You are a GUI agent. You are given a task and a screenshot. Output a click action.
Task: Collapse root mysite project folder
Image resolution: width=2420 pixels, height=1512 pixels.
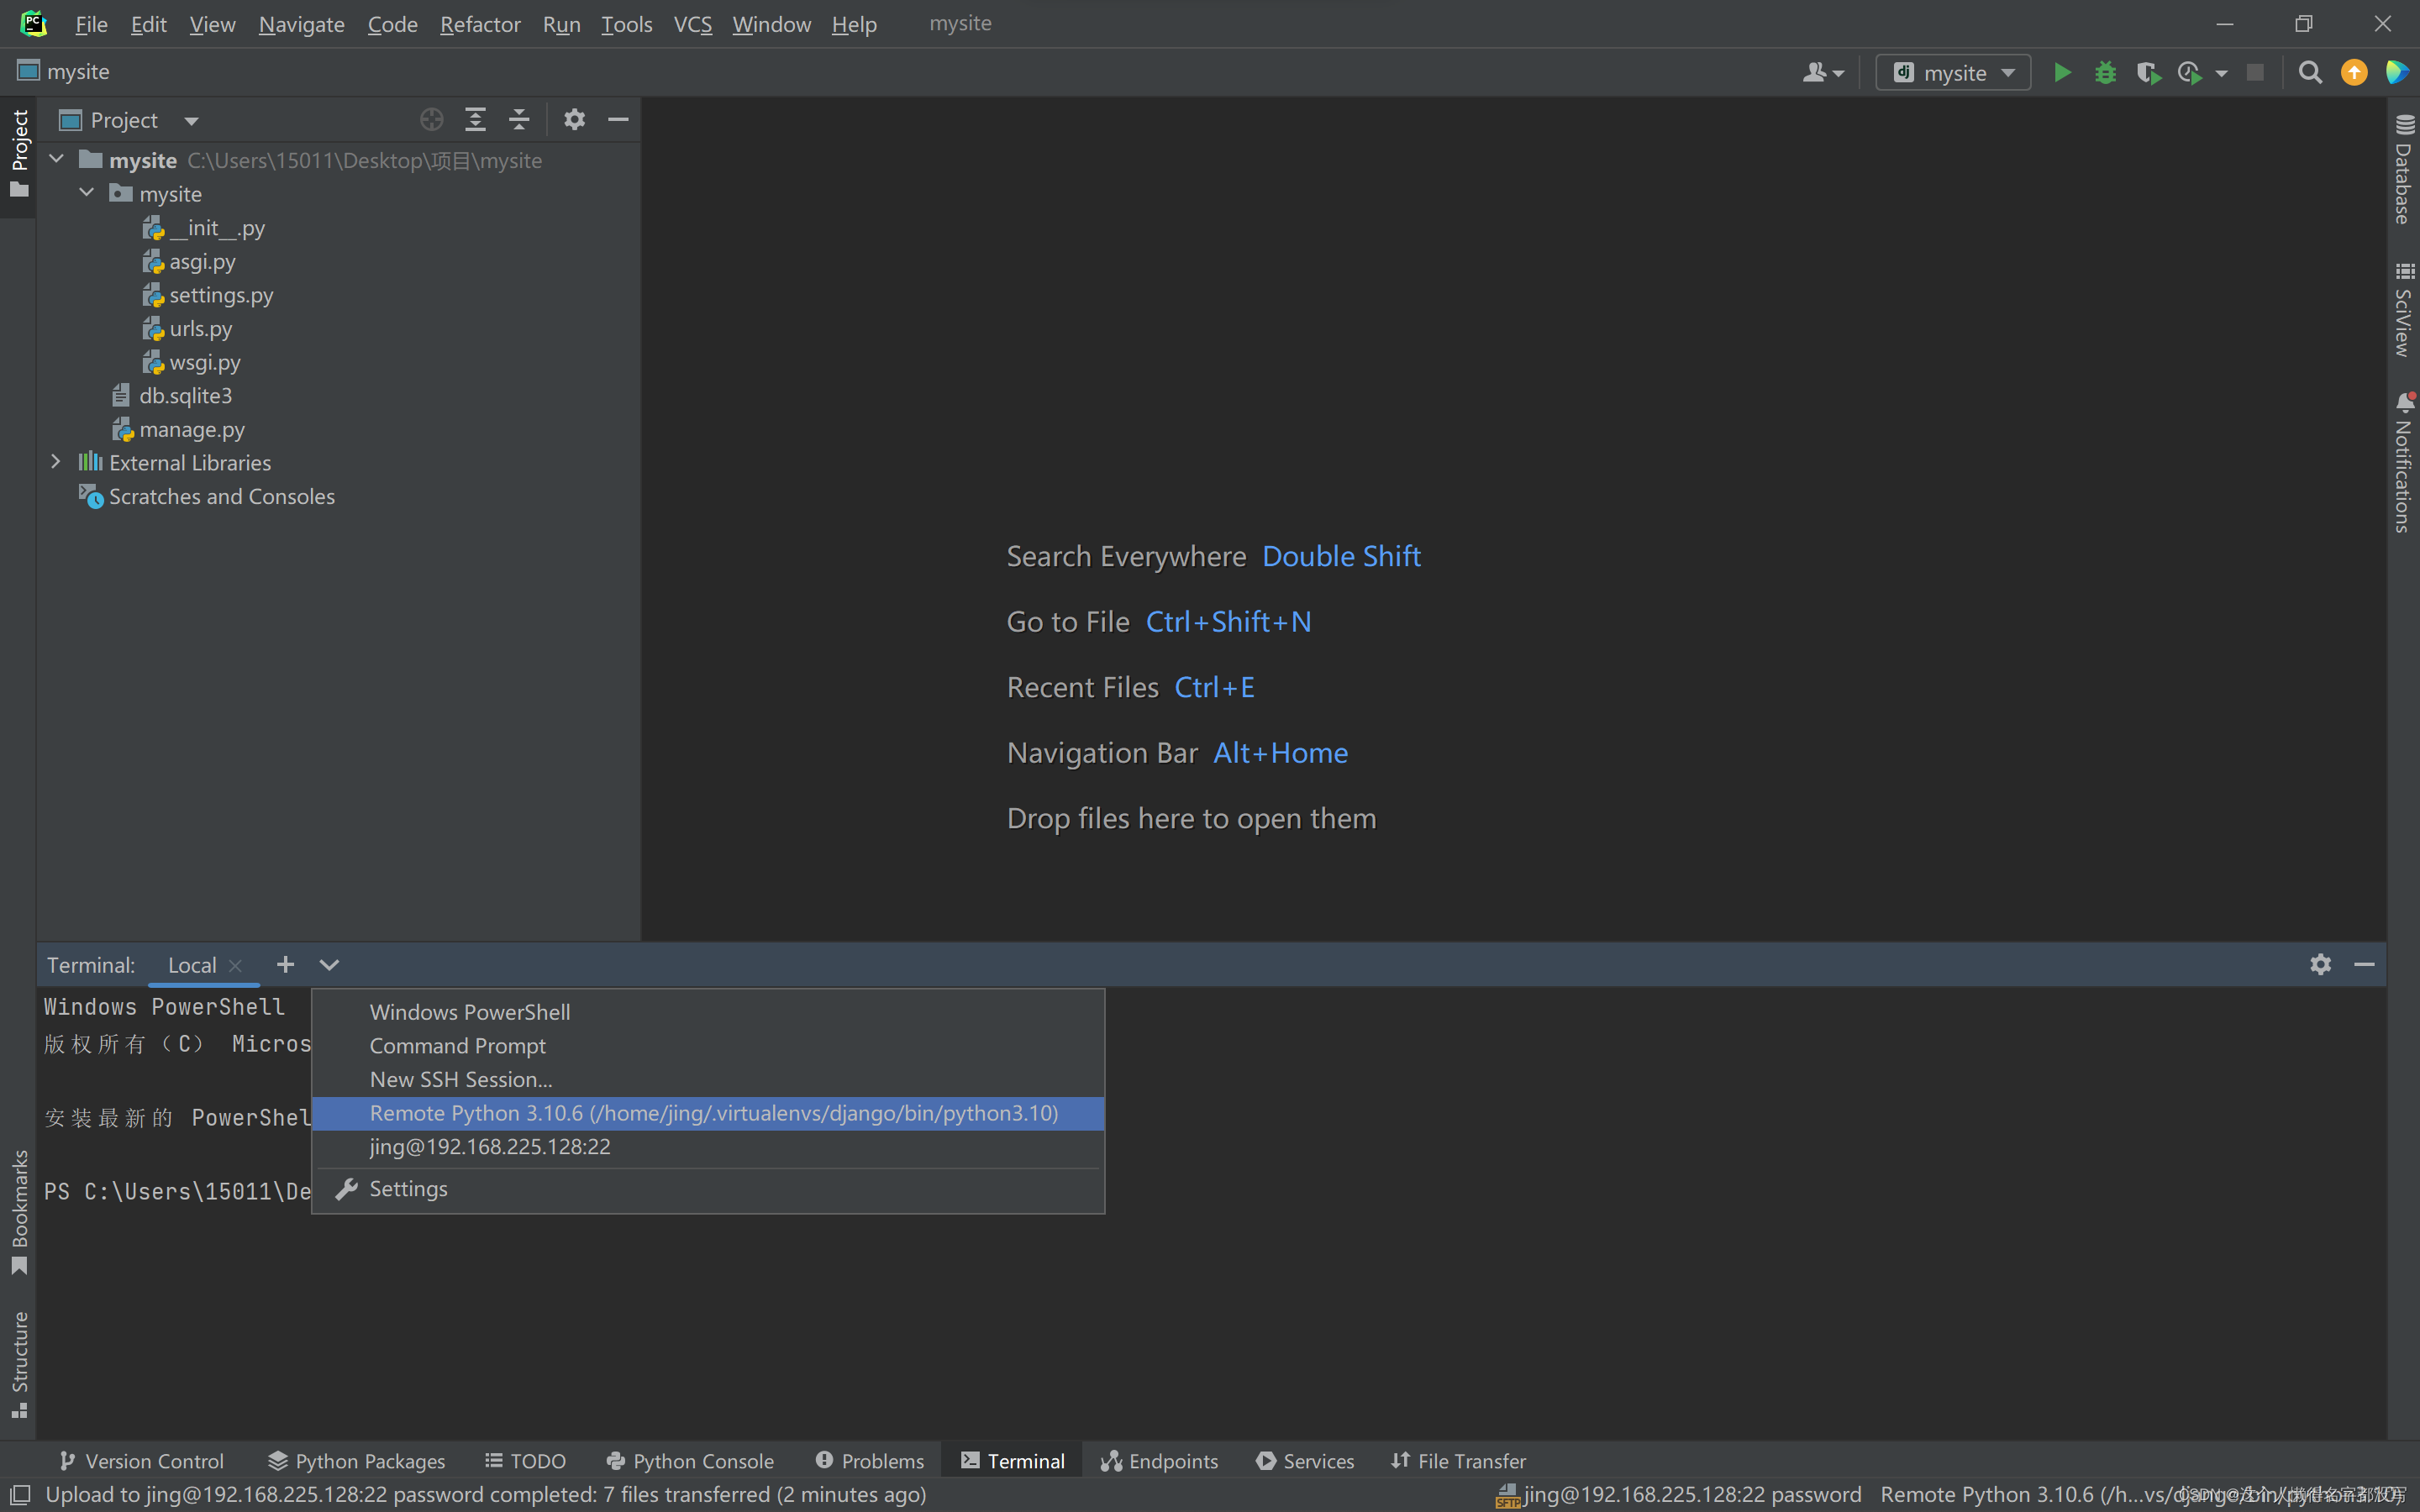pos(56,159)
